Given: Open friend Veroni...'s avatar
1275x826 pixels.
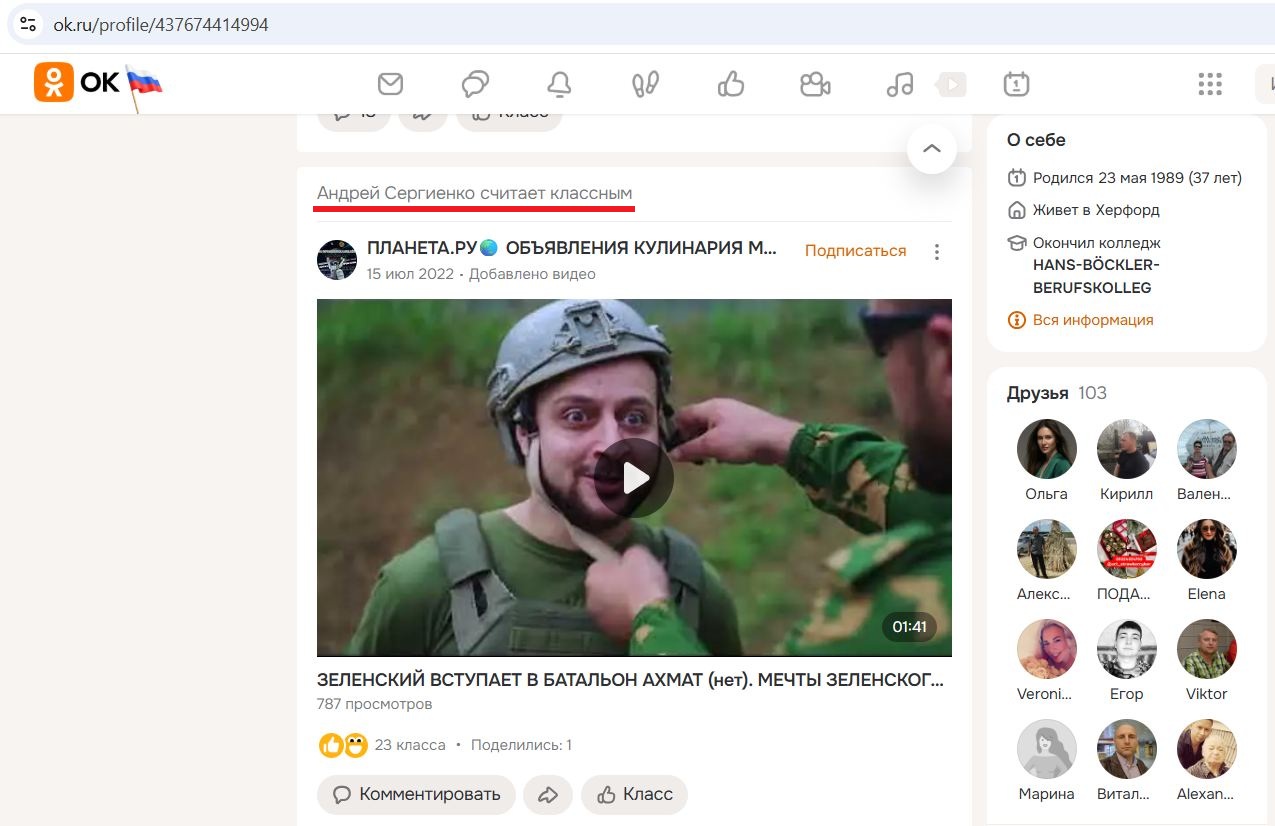Looking at the screenshot, I should tap(1047, 649).
